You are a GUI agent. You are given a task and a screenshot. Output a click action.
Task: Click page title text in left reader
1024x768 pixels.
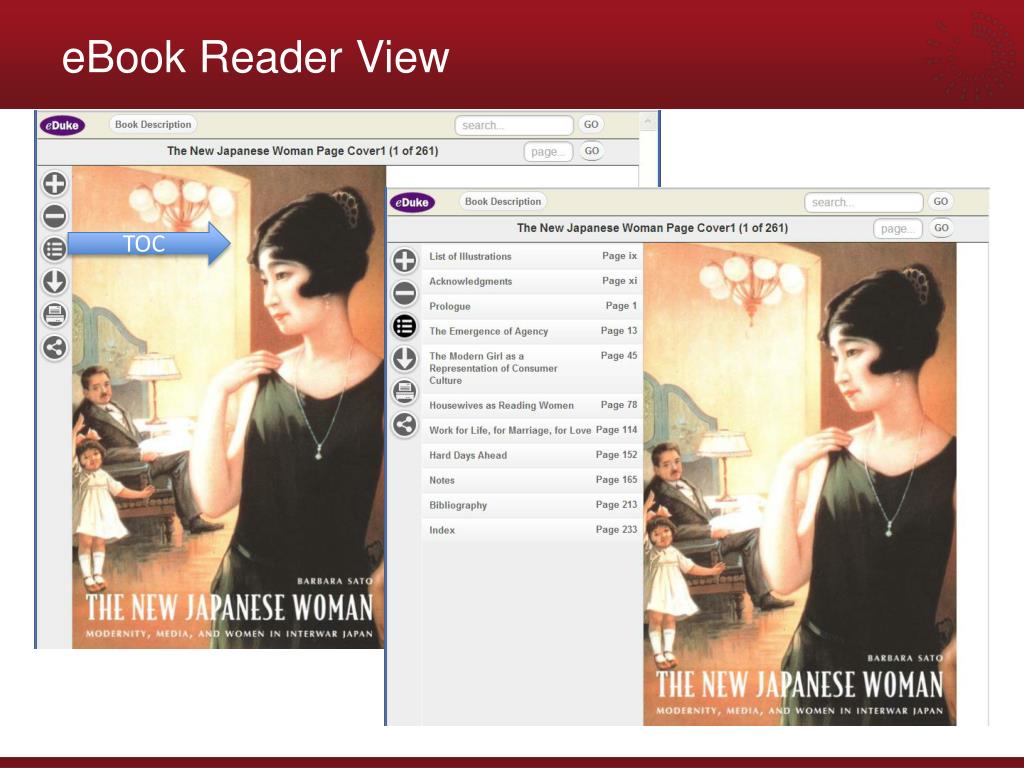click(x=302, y=151)
